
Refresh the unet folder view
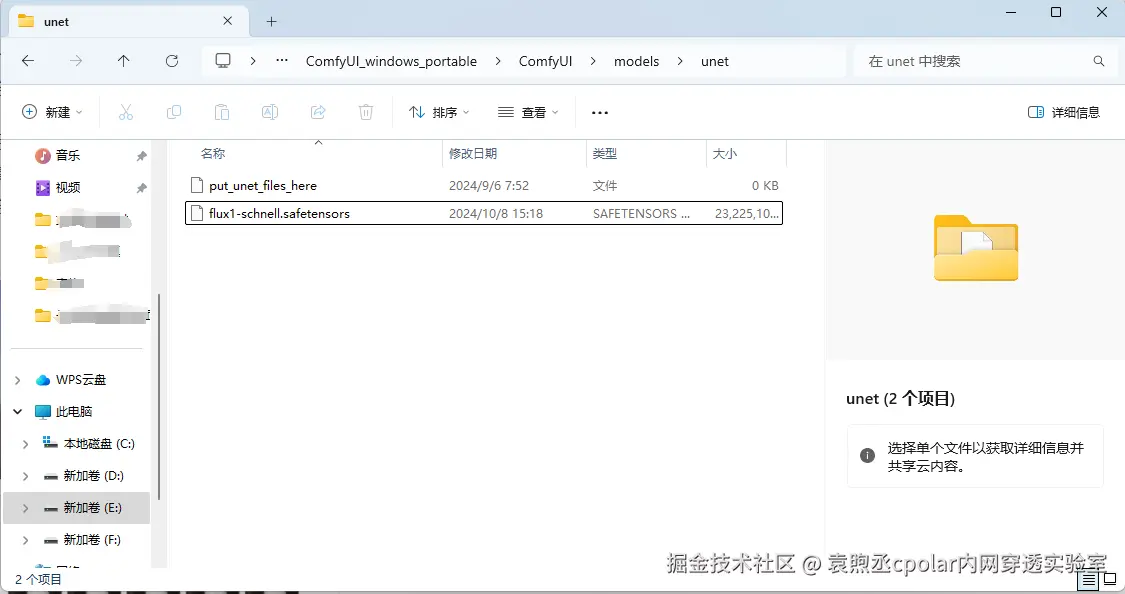coord(171,61)
